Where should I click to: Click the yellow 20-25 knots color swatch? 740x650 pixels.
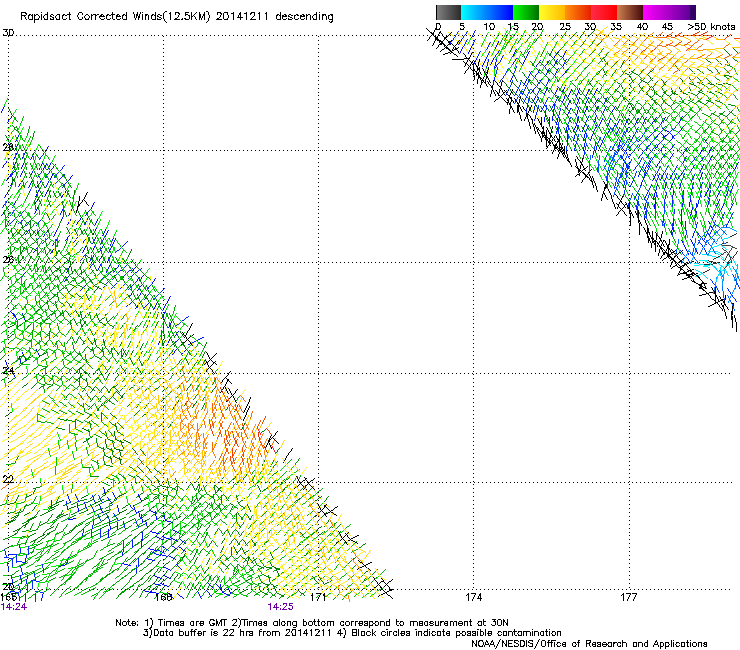(x=552, y=12)
